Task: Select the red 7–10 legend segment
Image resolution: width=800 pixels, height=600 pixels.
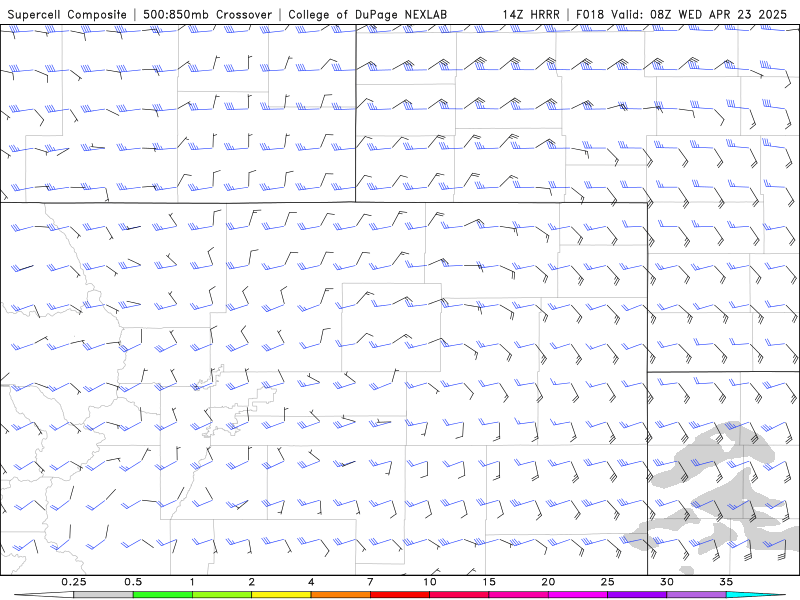Action: tap(399, 595)
